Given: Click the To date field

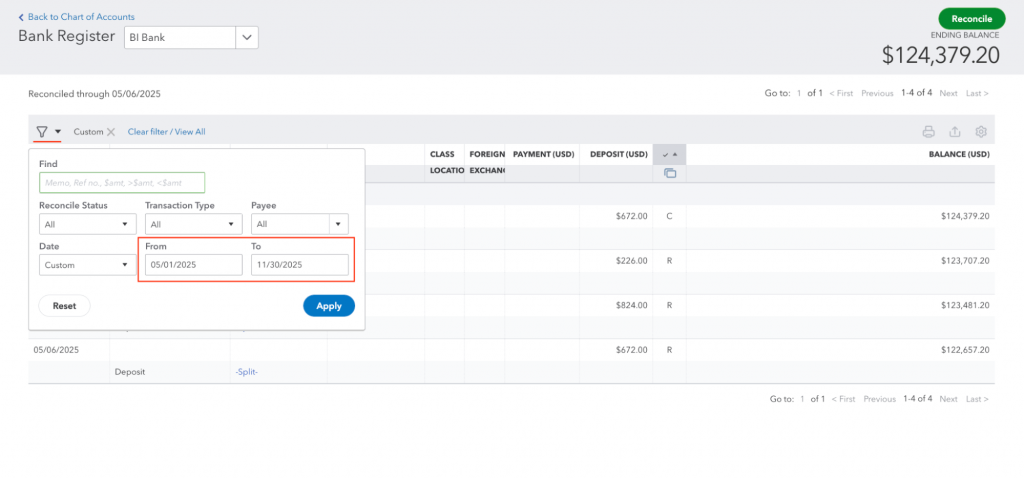Looking at the screenshot, I should [299, 265].
